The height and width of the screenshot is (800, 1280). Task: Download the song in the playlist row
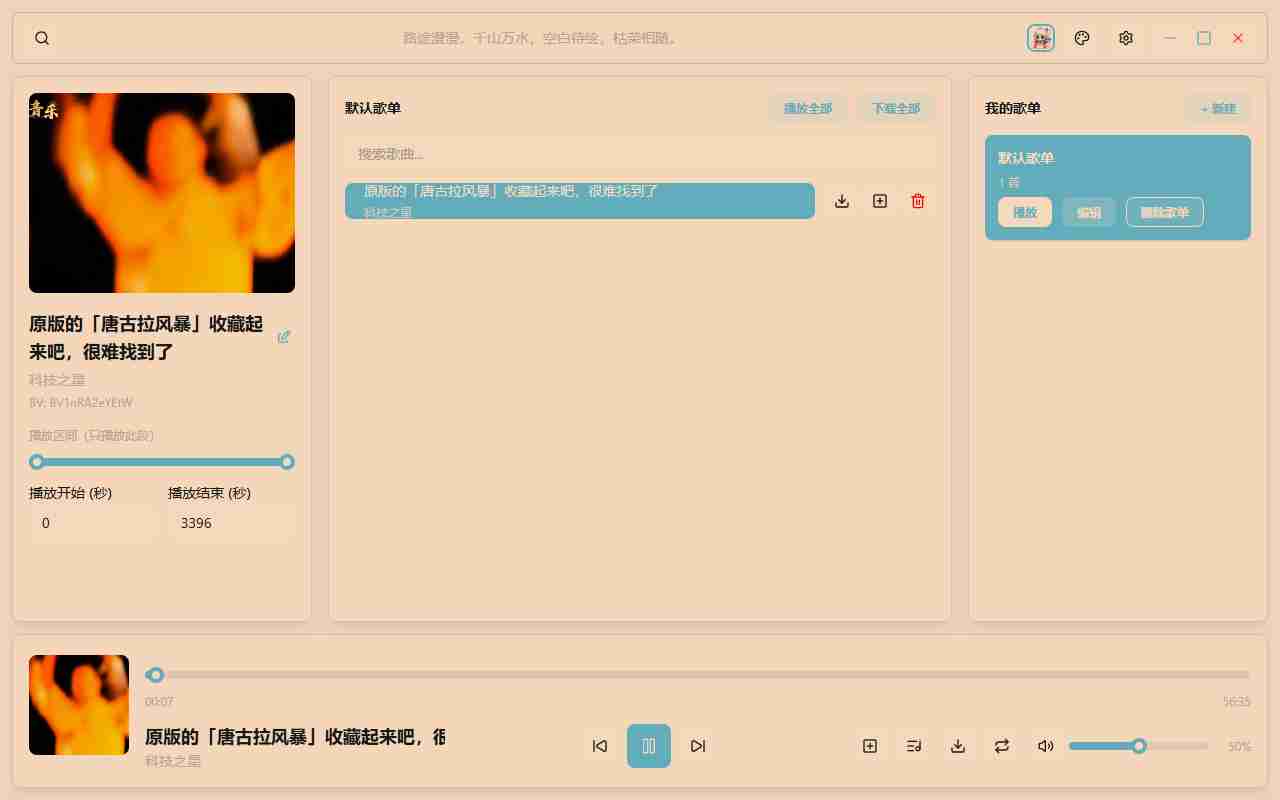[842, 201]
